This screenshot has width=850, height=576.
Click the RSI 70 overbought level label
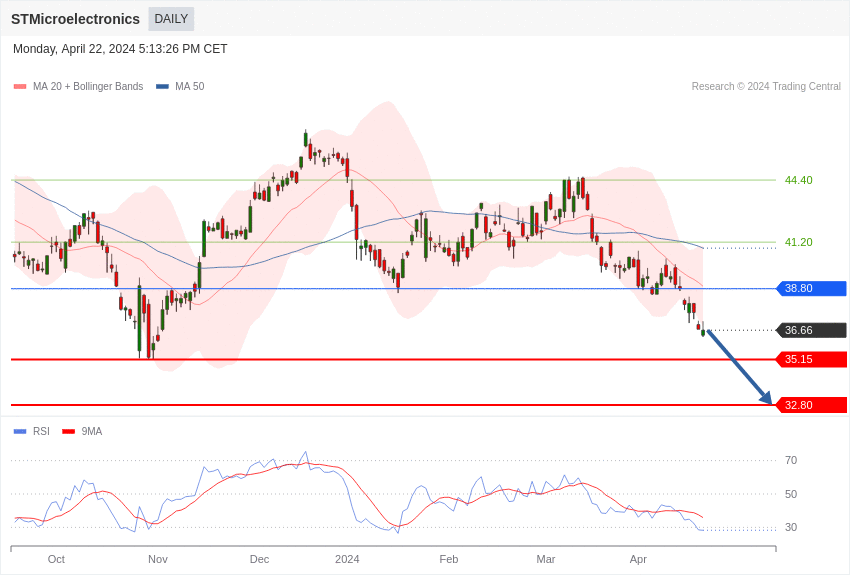coord(791,461)
